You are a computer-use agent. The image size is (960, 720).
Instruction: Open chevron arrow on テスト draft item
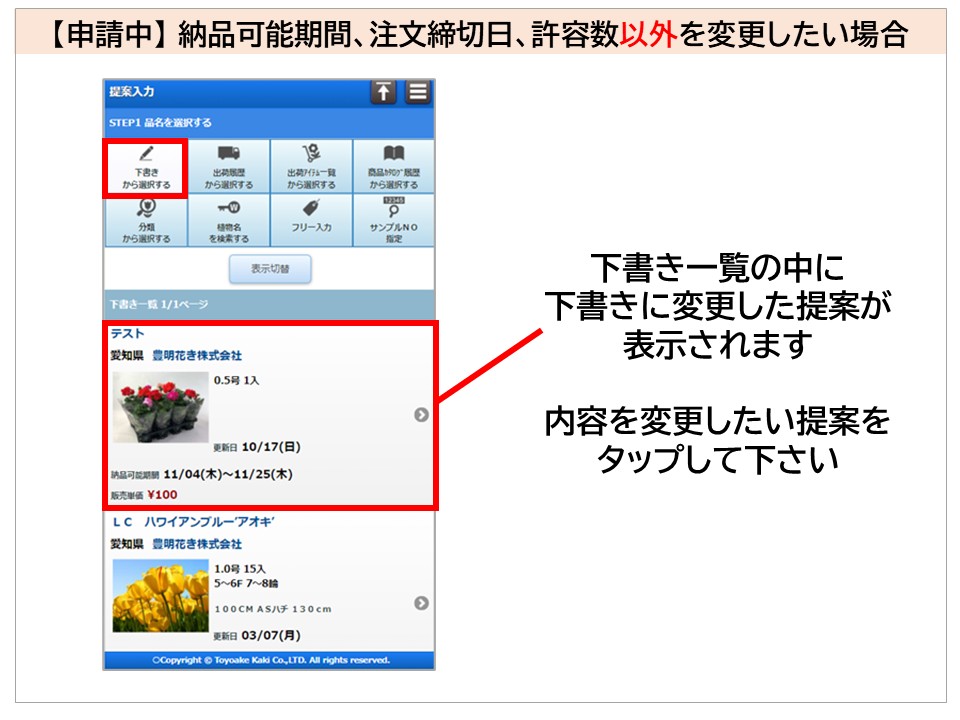421,415
